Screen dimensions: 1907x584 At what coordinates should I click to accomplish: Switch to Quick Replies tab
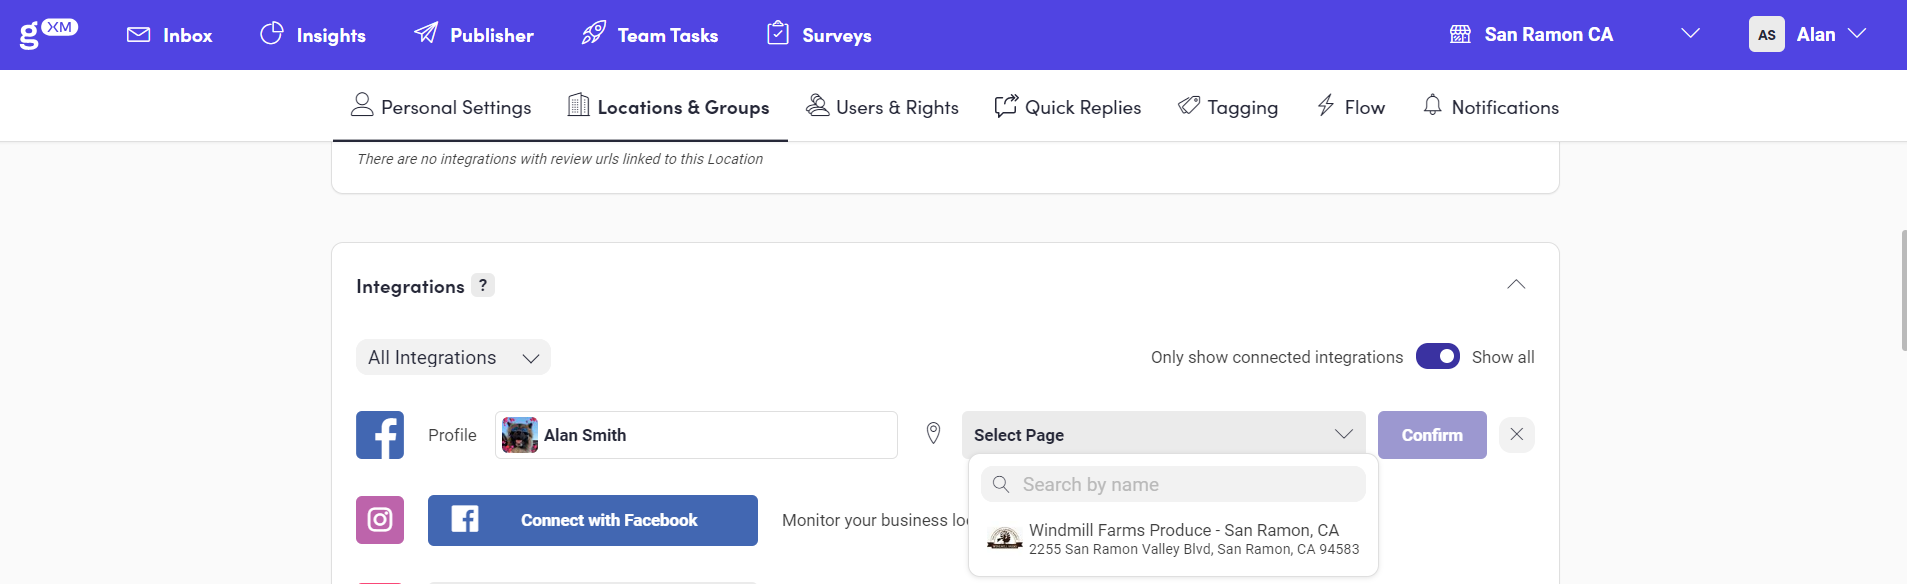(x=1068, y=106)
